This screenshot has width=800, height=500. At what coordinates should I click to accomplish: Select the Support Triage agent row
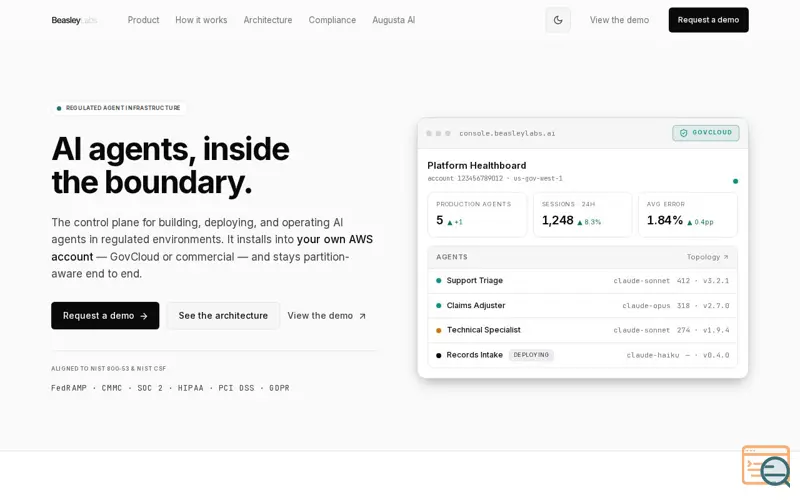coord(583,281)
